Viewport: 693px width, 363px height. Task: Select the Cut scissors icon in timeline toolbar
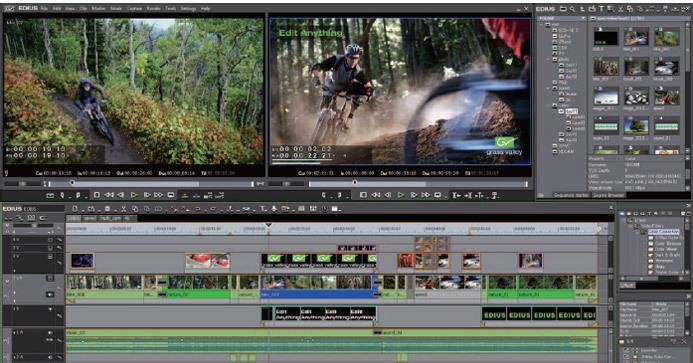coord(124,209)
